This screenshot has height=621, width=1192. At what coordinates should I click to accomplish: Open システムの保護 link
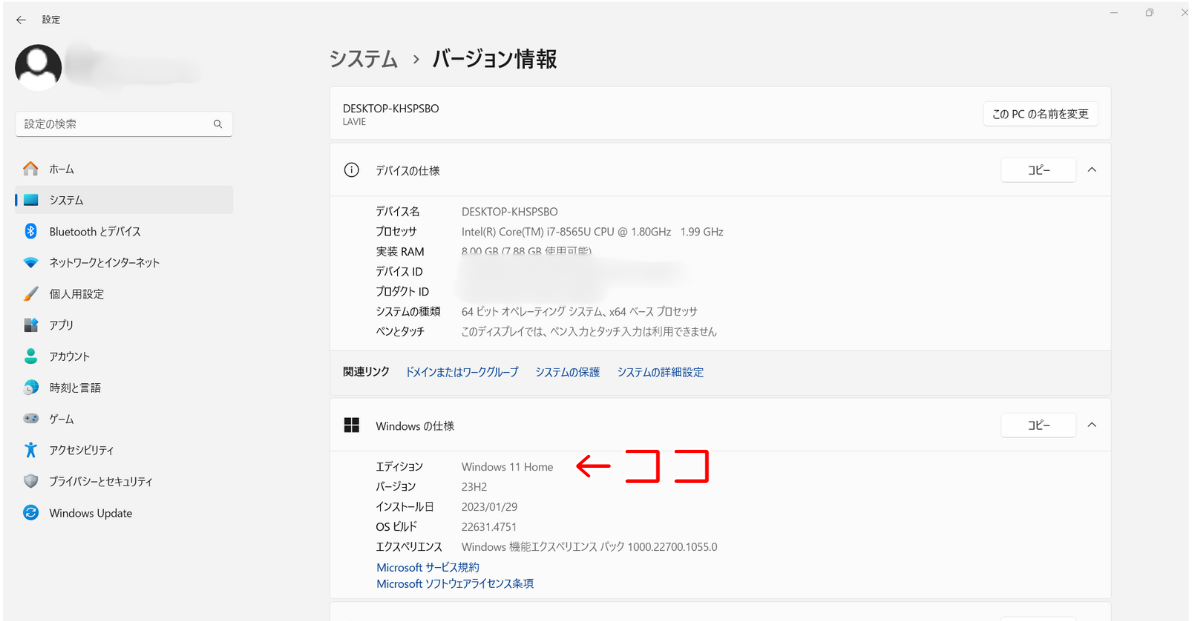pos(567,372)
